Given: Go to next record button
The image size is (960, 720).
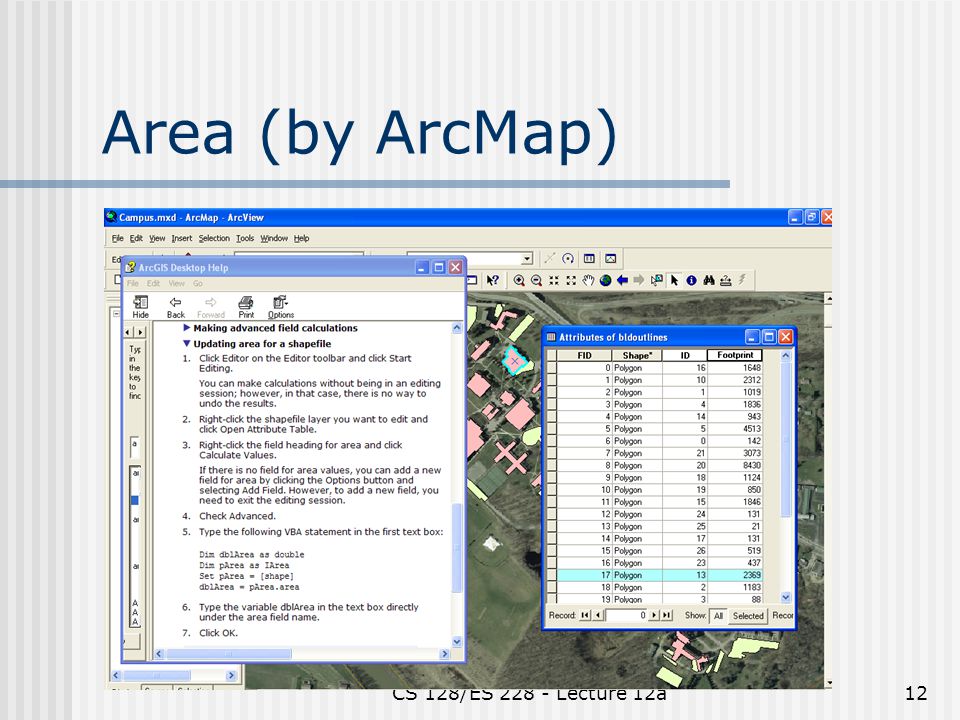Looking at the screenshot, I should click(654, 615).
